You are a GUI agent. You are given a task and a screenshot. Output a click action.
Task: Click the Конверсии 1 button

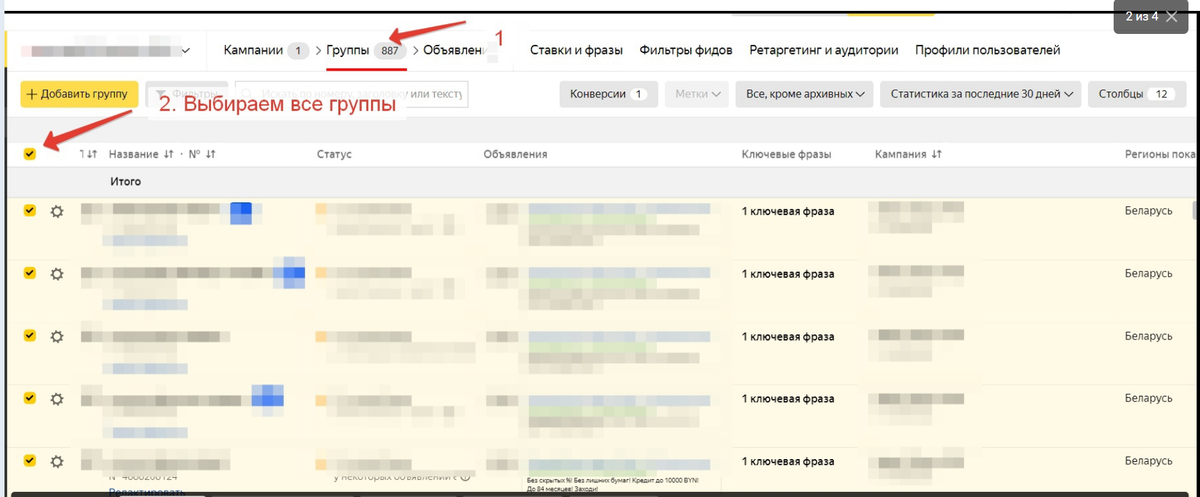point(608,94)
